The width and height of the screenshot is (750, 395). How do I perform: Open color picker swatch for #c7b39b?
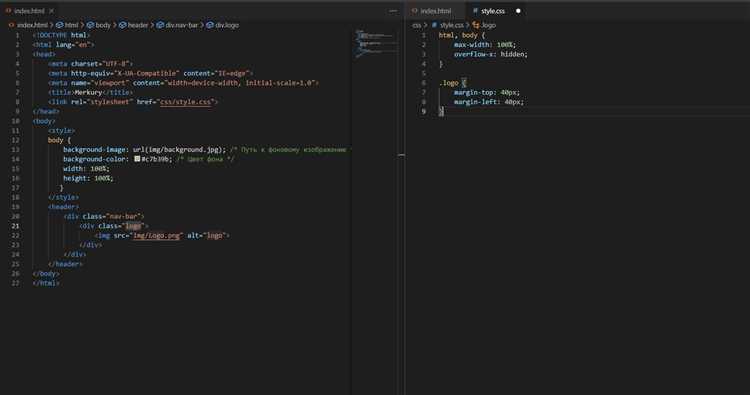tap(137, 159)
